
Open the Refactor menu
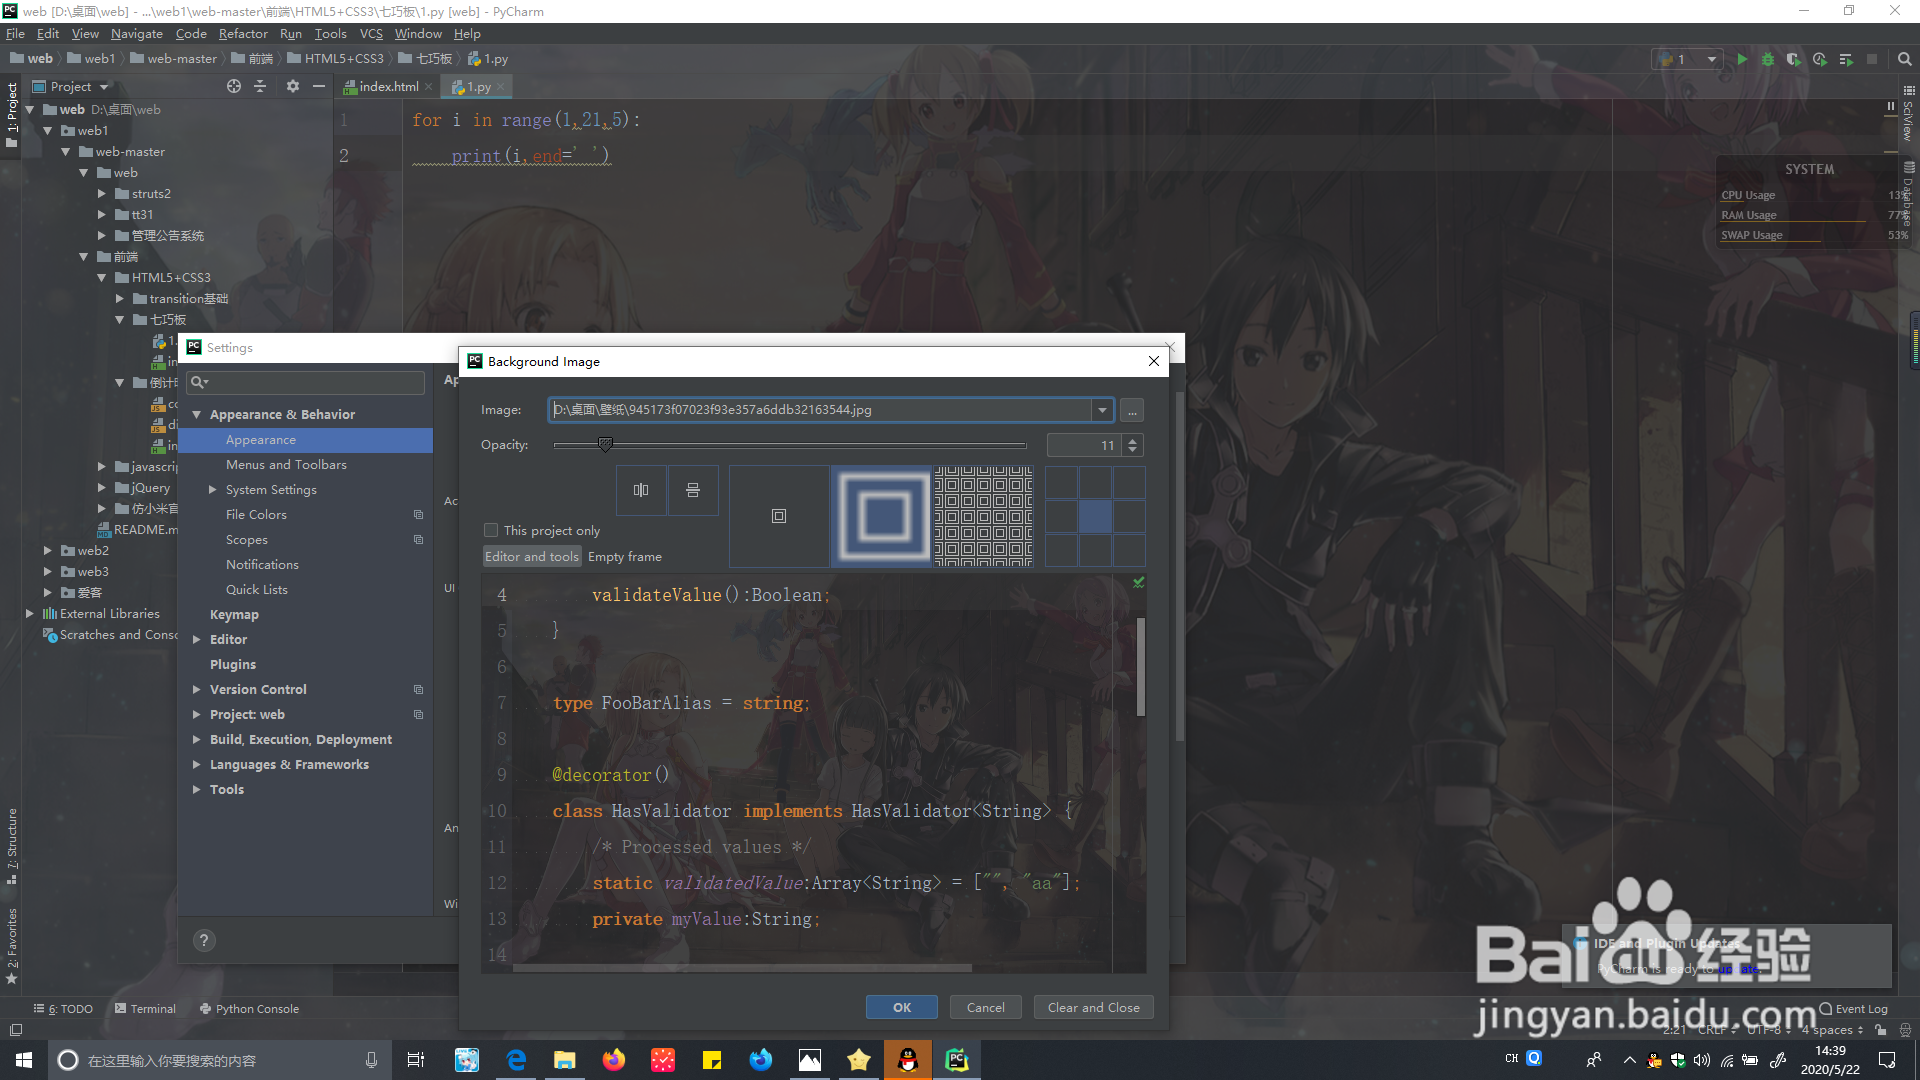tap(243, 34)
